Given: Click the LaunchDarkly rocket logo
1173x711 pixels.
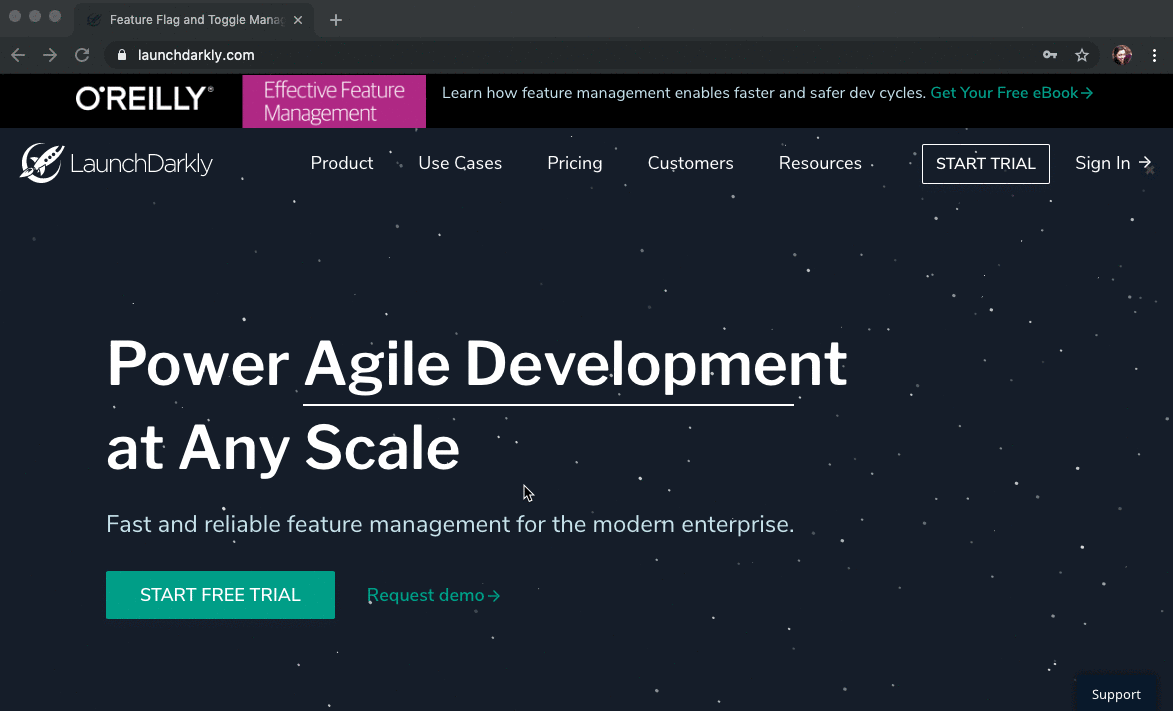Looking at the screenshot, I should [116, 163].
